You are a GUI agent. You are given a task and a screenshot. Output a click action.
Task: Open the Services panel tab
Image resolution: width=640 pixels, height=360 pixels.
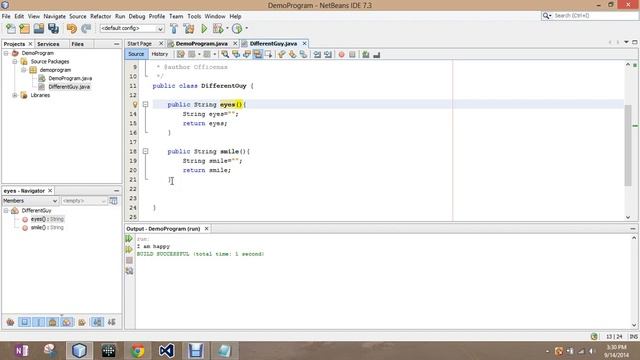point(48,44)
